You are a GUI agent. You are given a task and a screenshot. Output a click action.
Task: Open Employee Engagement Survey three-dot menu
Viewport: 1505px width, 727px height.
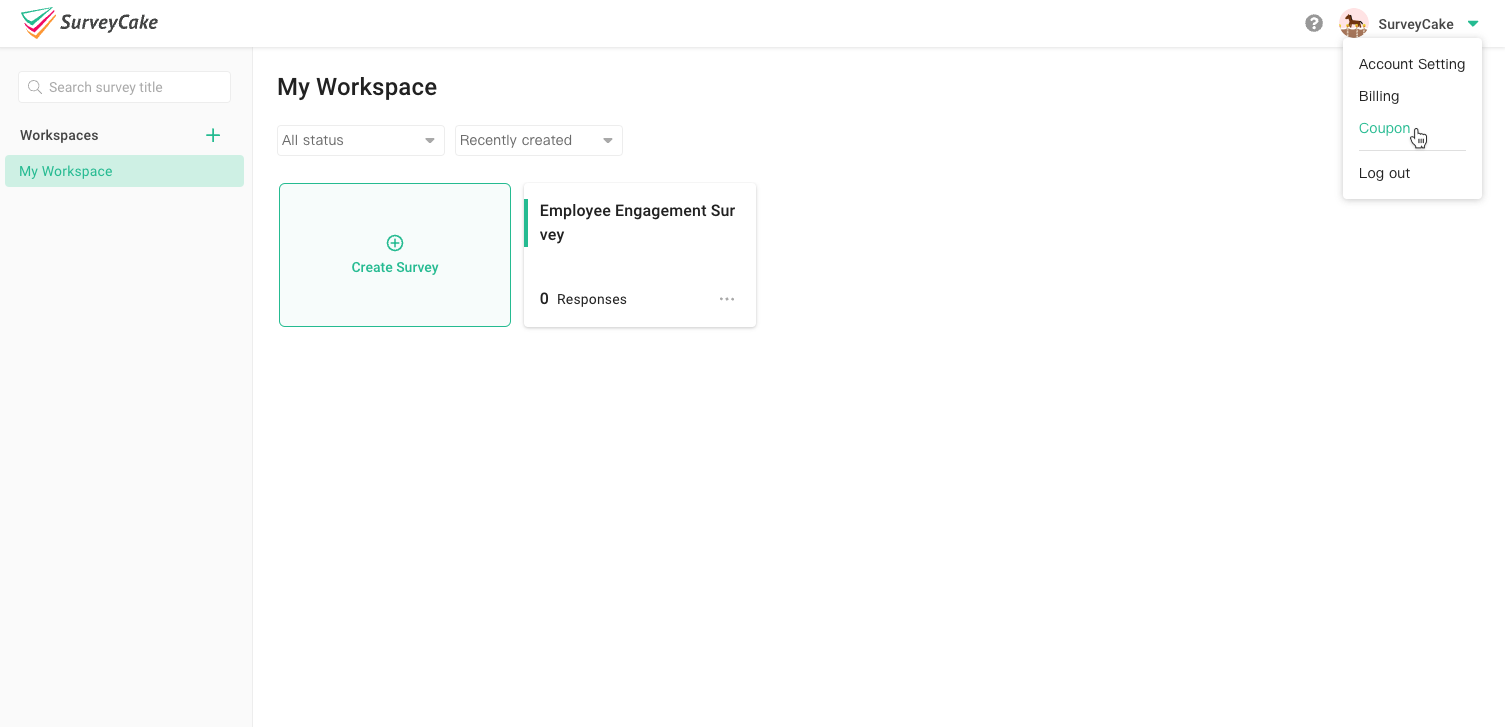pyautogui.click(x=727, y=299)
